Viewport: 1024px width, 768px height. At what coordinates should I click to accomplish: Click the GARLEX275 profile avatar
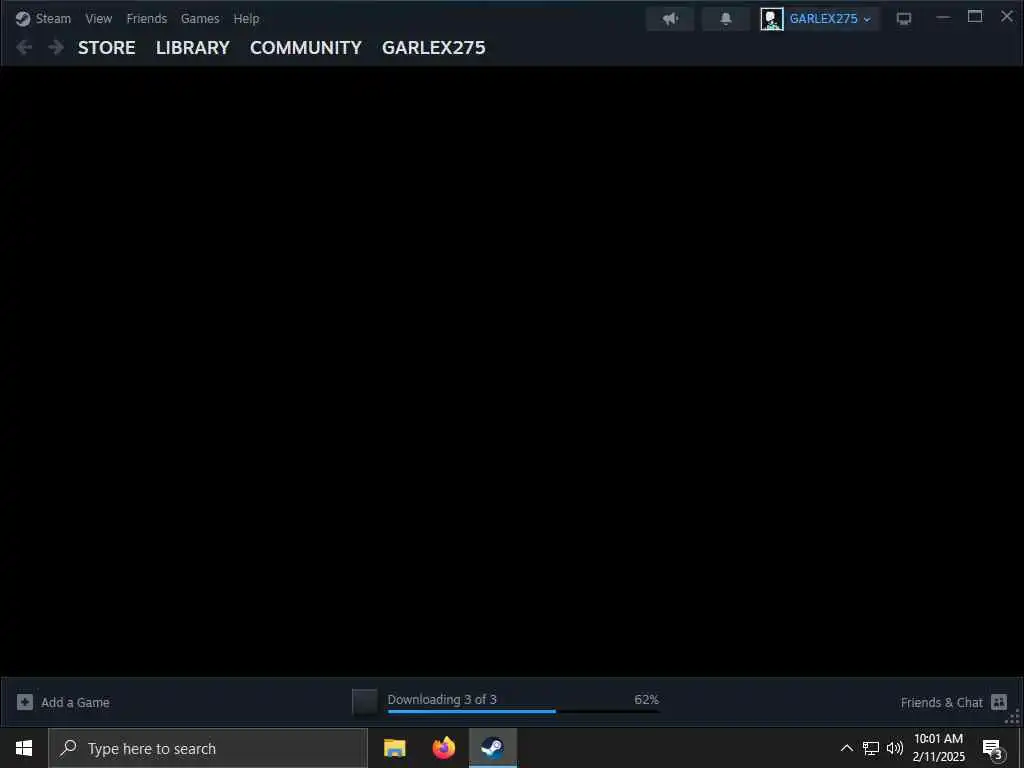pyautogui.click(x=772, y=19)
